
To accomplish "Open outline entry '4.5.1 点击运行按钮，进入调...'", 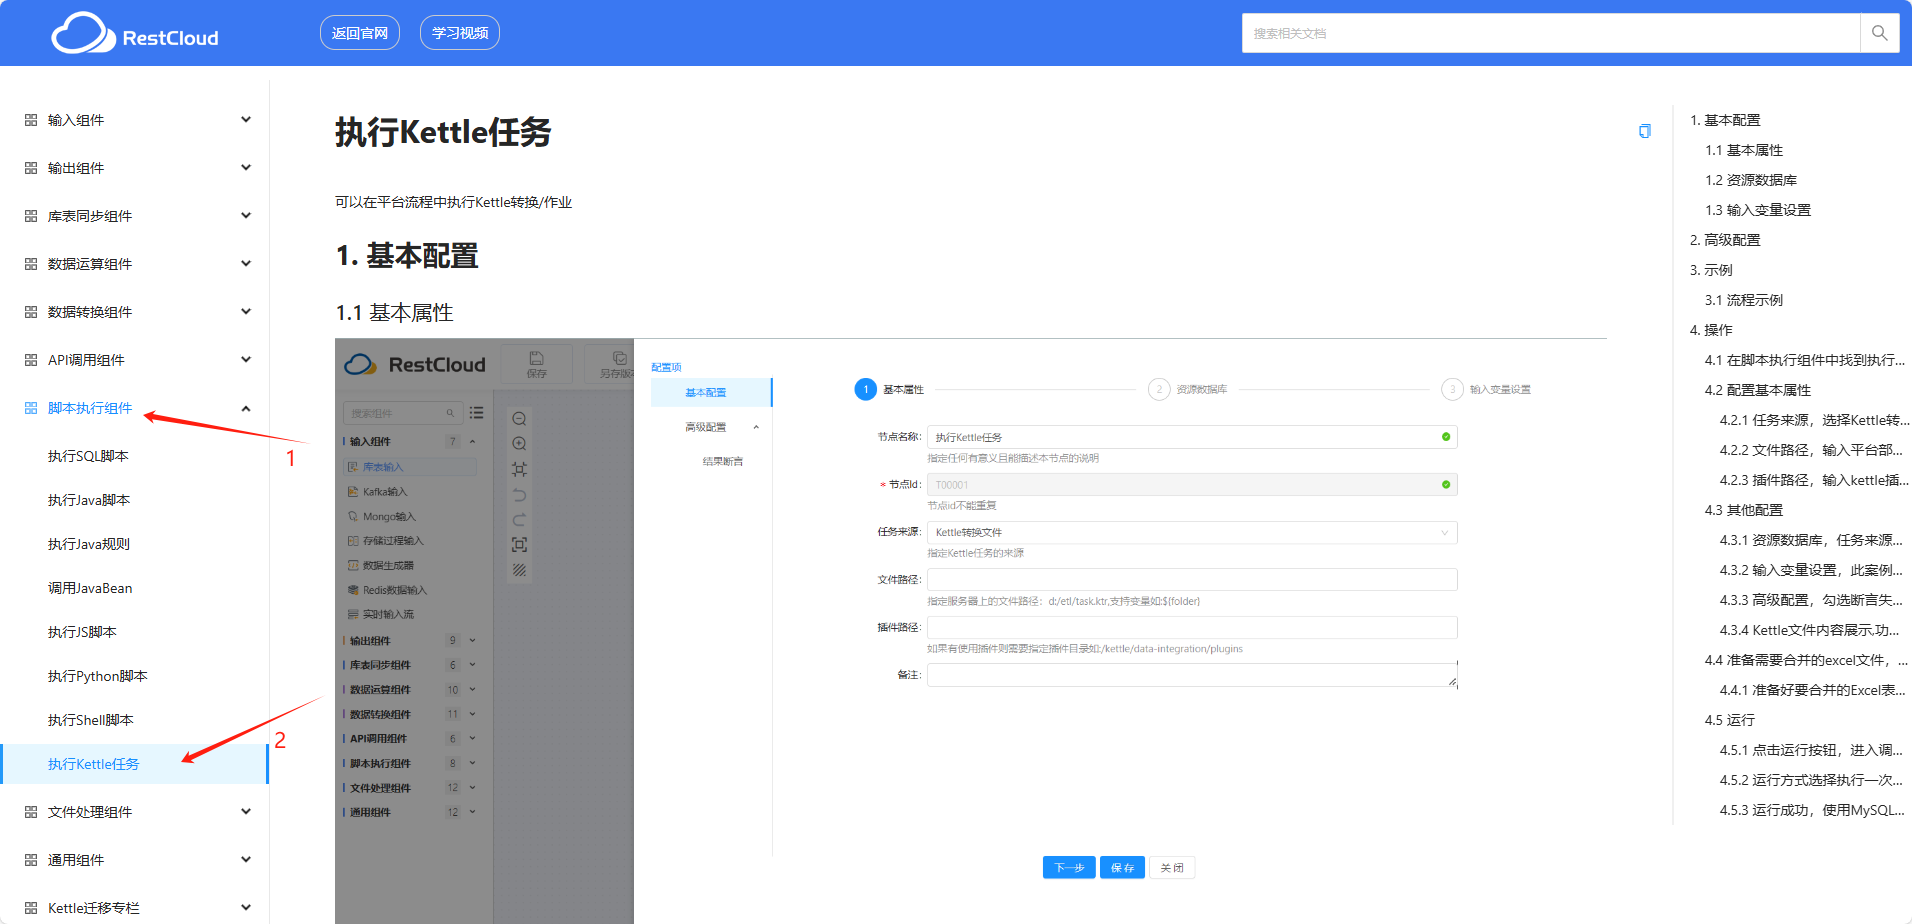I will (1811, 750).
